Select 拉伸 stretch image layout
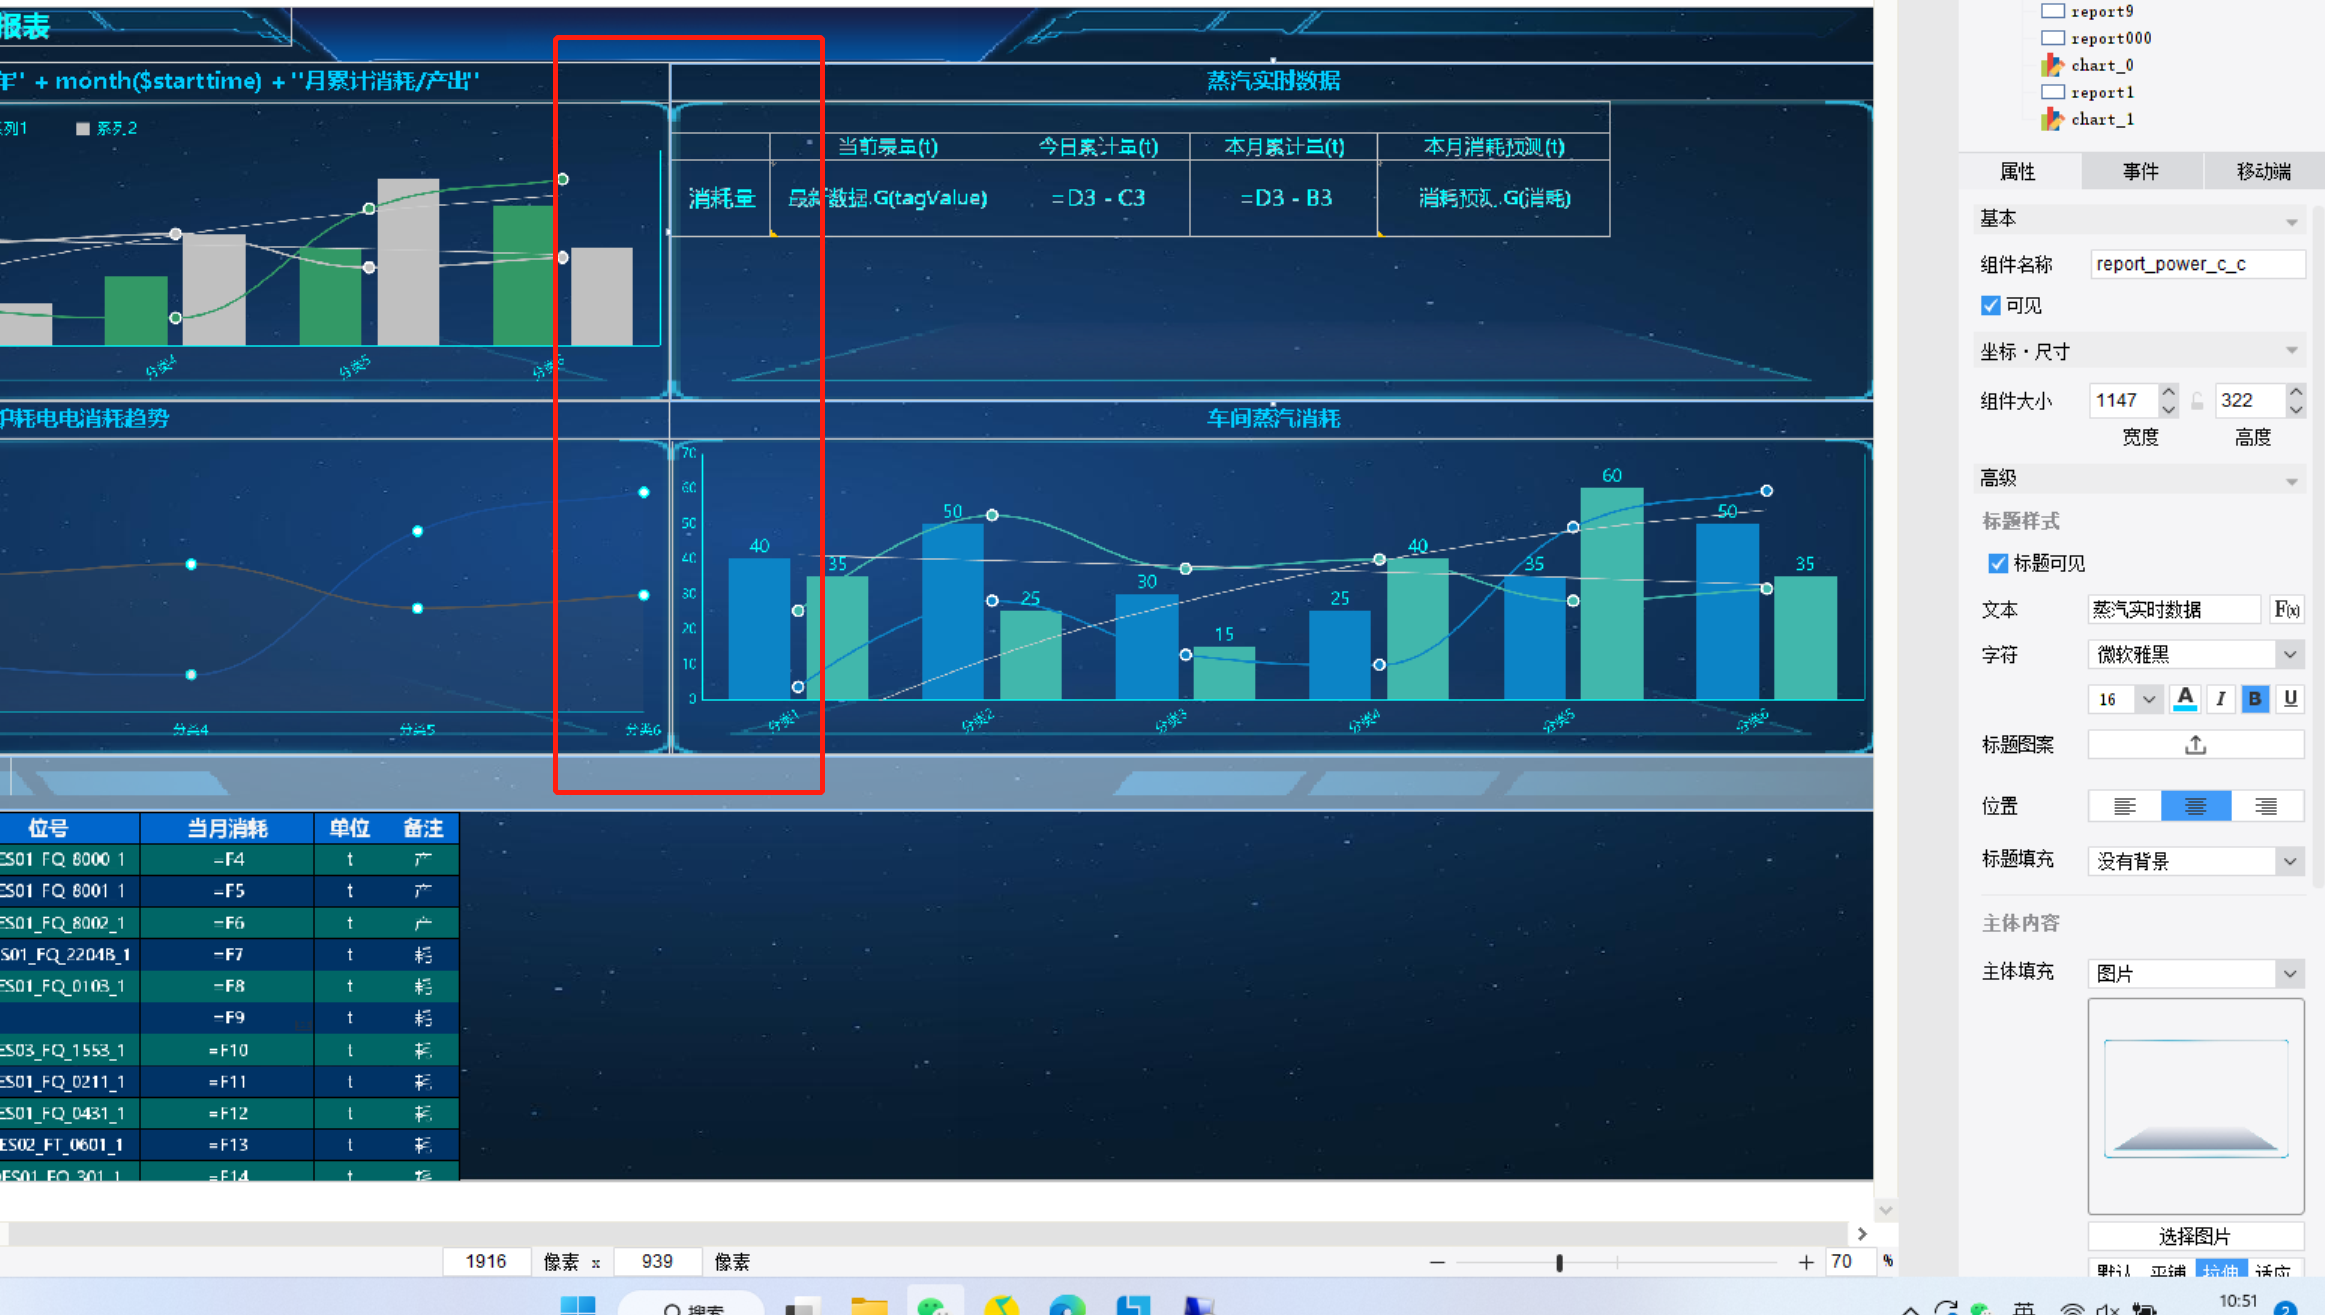 2221,1270
